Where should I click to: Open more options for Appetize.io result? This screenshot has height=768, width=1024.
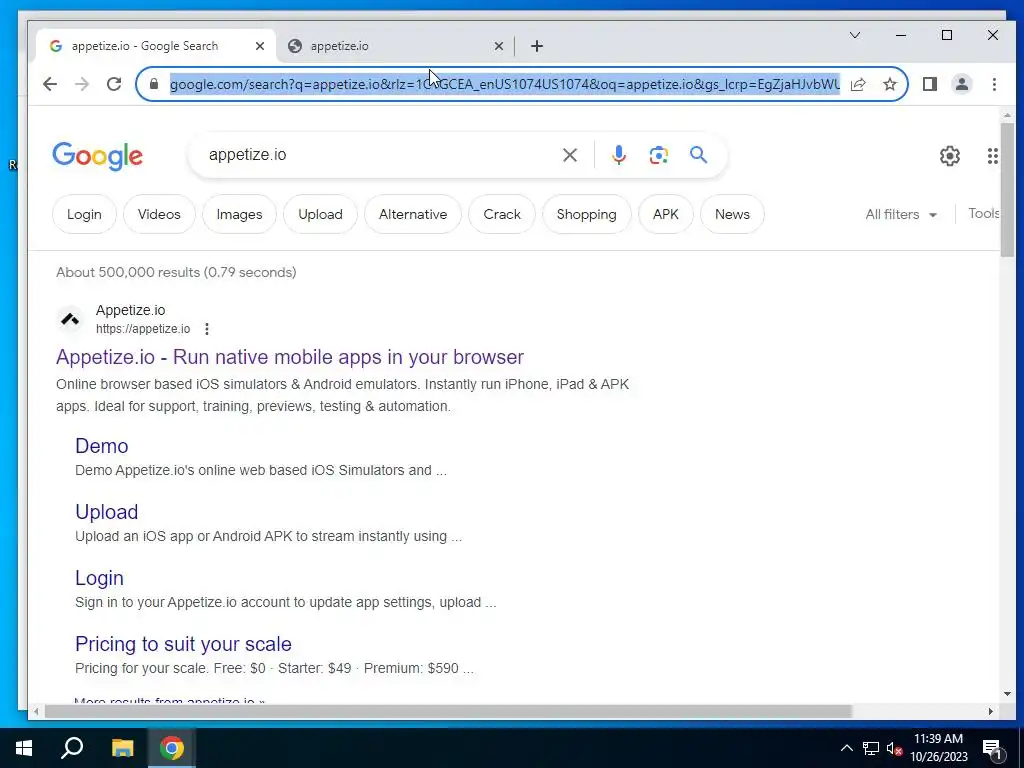tap(206, 328)
